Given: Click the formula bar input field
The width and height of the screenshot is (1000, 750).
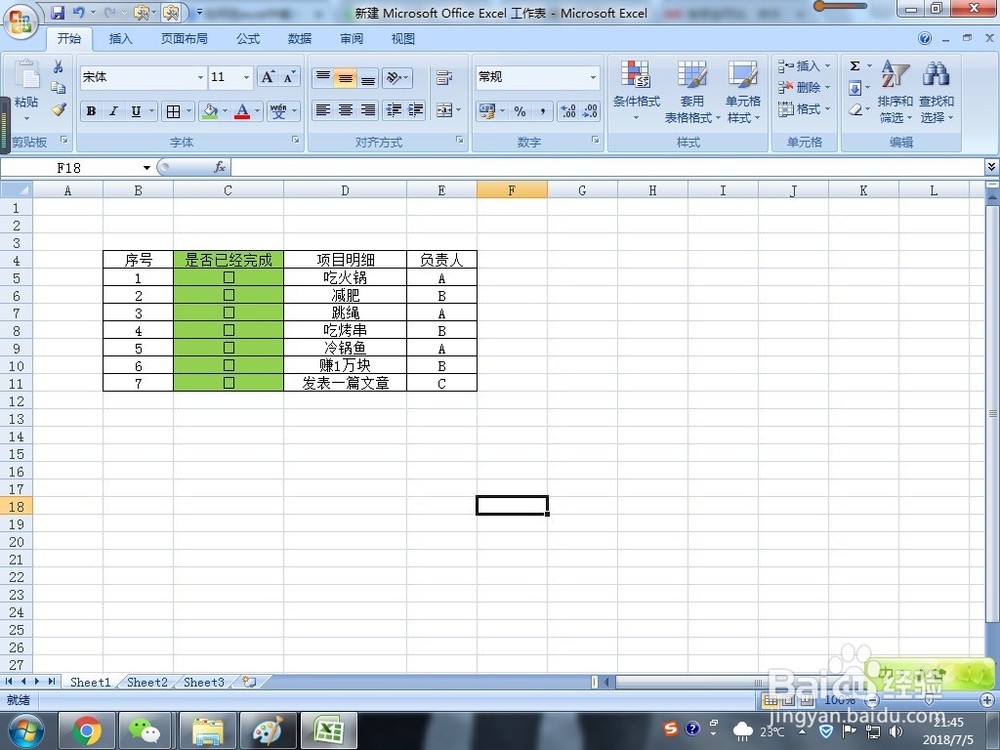Looking at the screenshot, I should (607, 167).
